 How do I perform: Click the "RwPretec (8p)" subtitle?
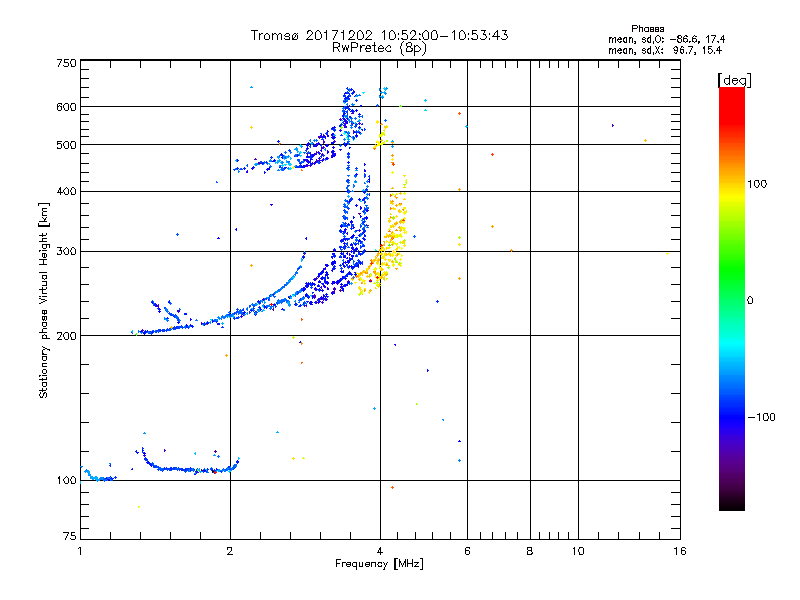point(379,48)
